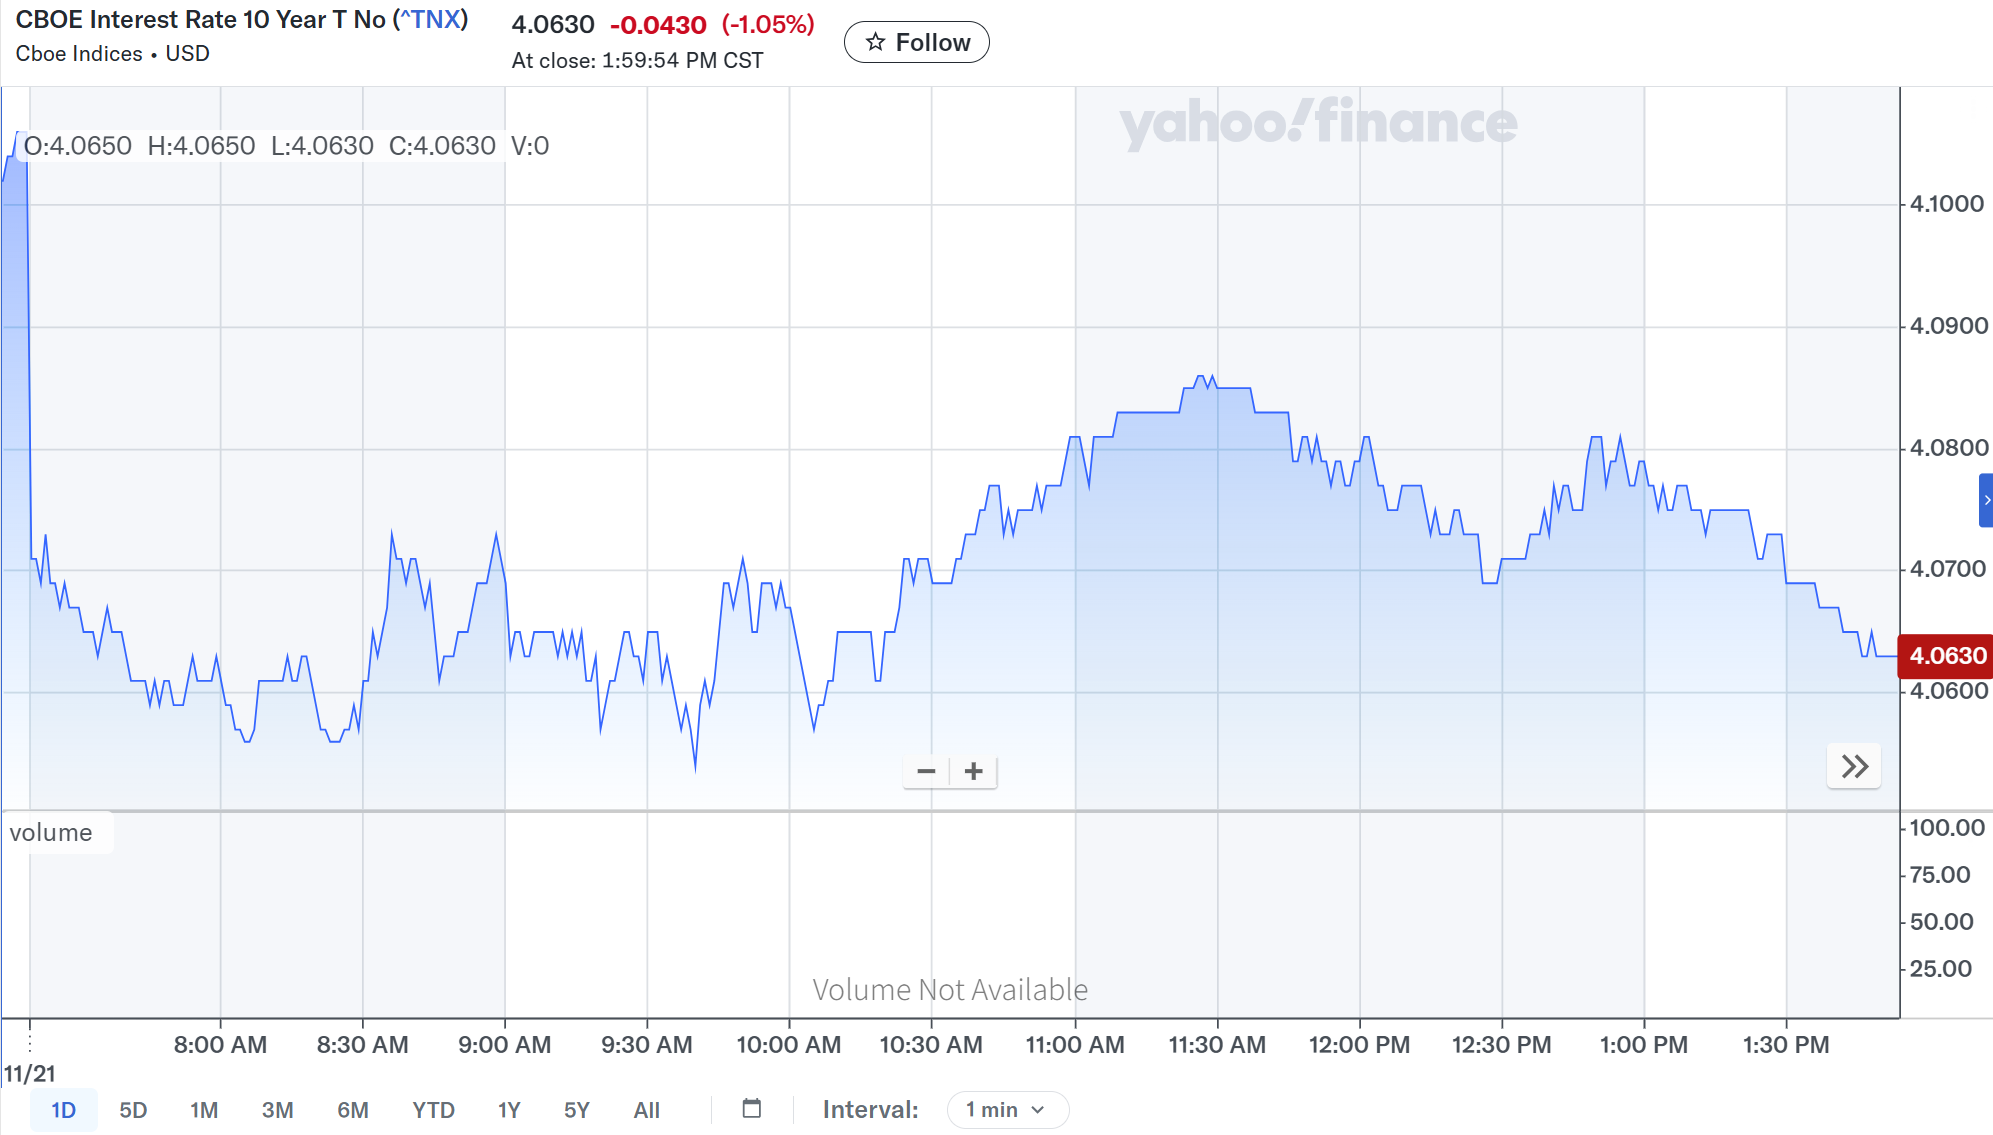Click the red 4.0630 current price marker
Viewport: 1993px width, 1135px height.
point(1946,656)
